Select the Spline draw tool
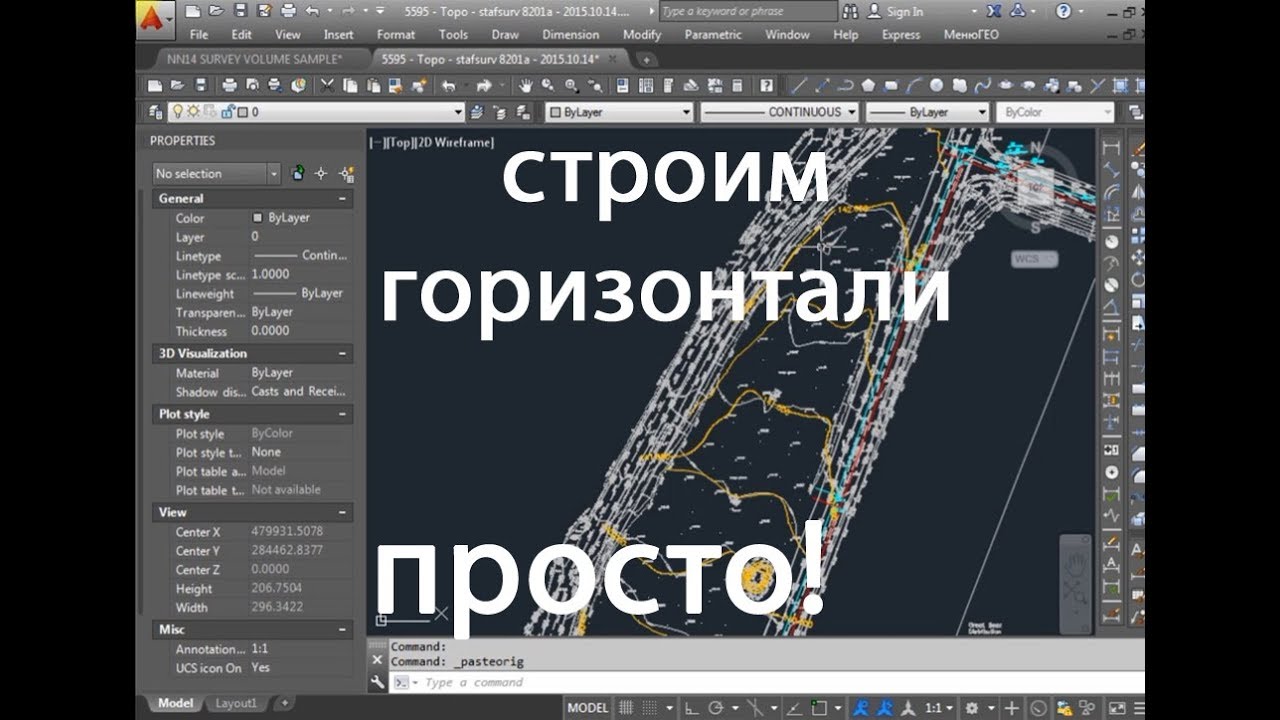 982,86
